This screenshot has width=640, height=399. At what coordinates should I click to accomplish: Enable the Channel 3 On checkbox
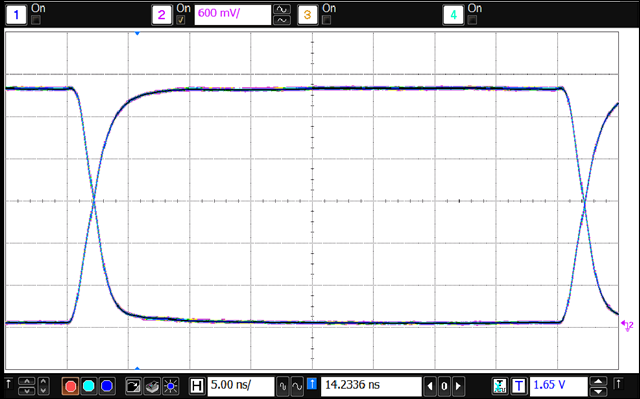pyautogui.click(x=327, y=20)
